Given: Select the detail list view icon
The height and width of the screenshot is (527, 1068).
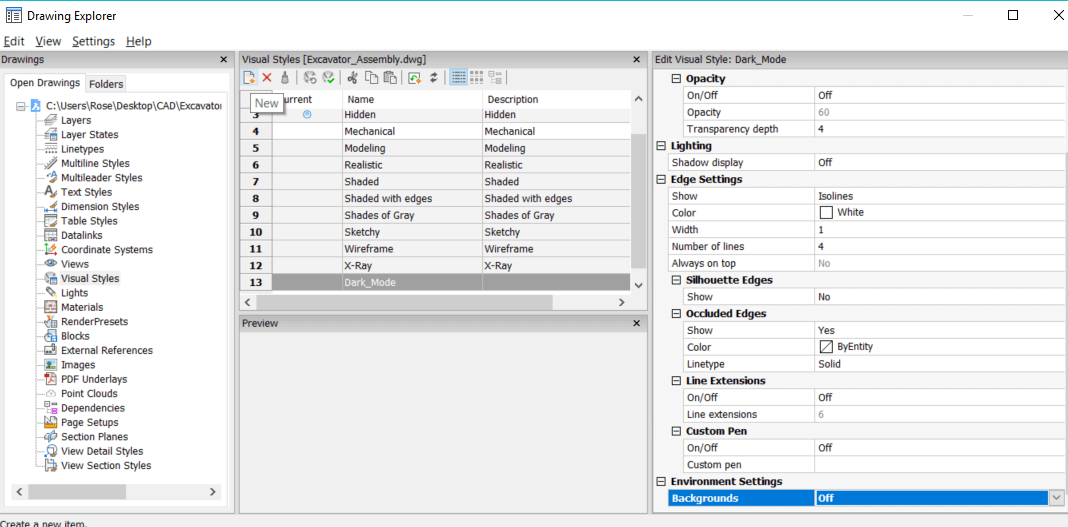Looking at the screenshot, I should coord(459,78).
